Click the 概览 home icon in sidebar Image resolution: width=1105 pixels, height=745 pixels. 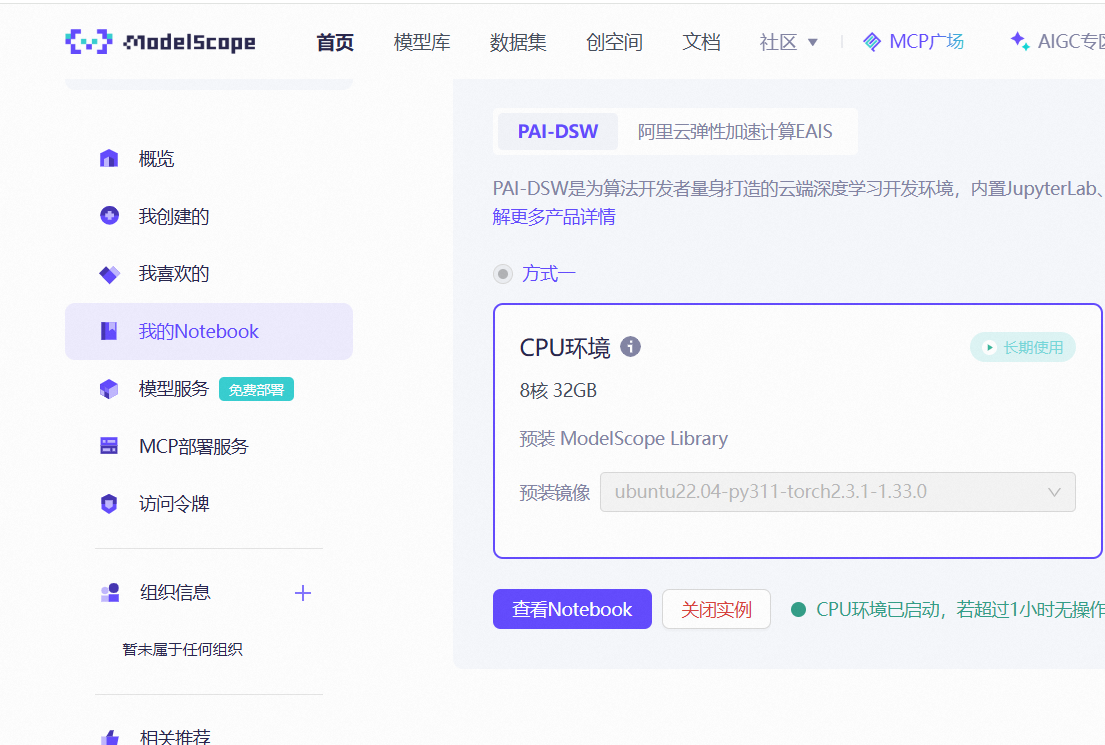tap(109, 159)
